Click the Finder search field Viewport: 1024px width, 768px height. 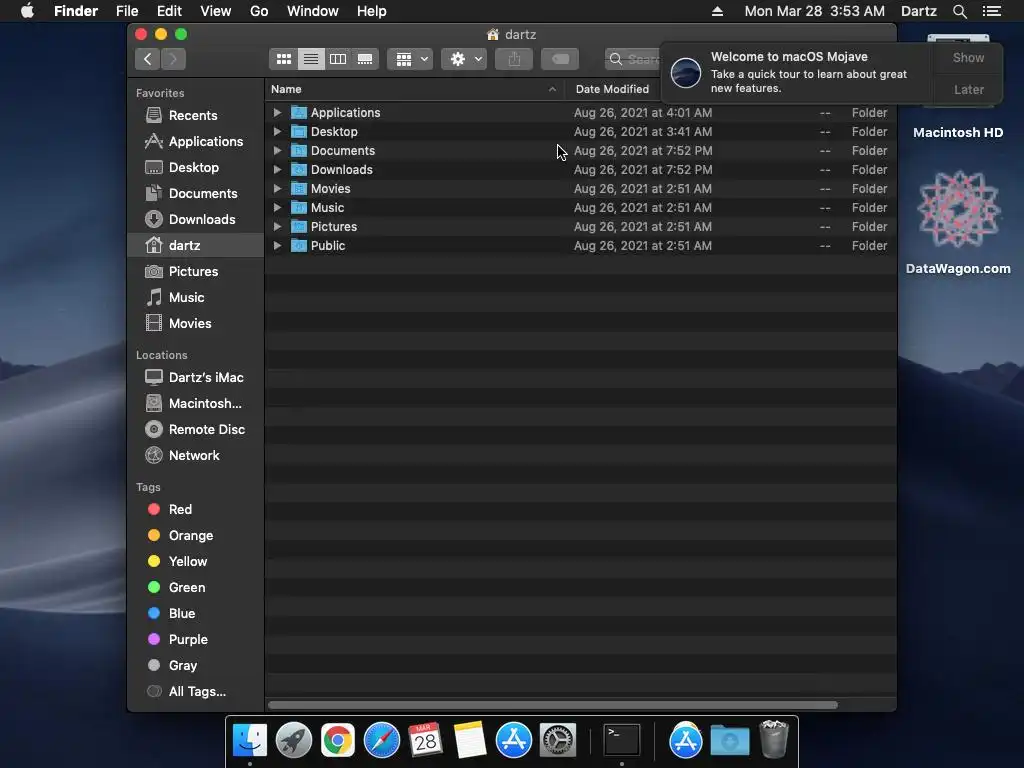coord(633,59)
